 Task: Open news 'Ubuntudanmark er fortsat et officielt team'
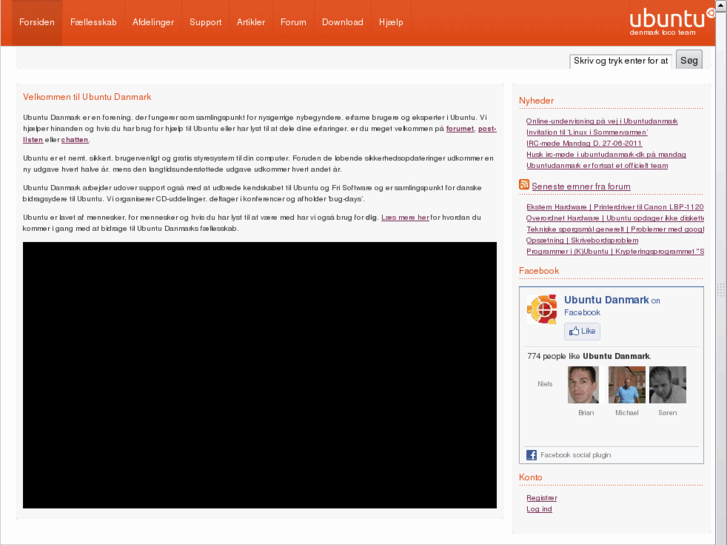tap(597, 166)
